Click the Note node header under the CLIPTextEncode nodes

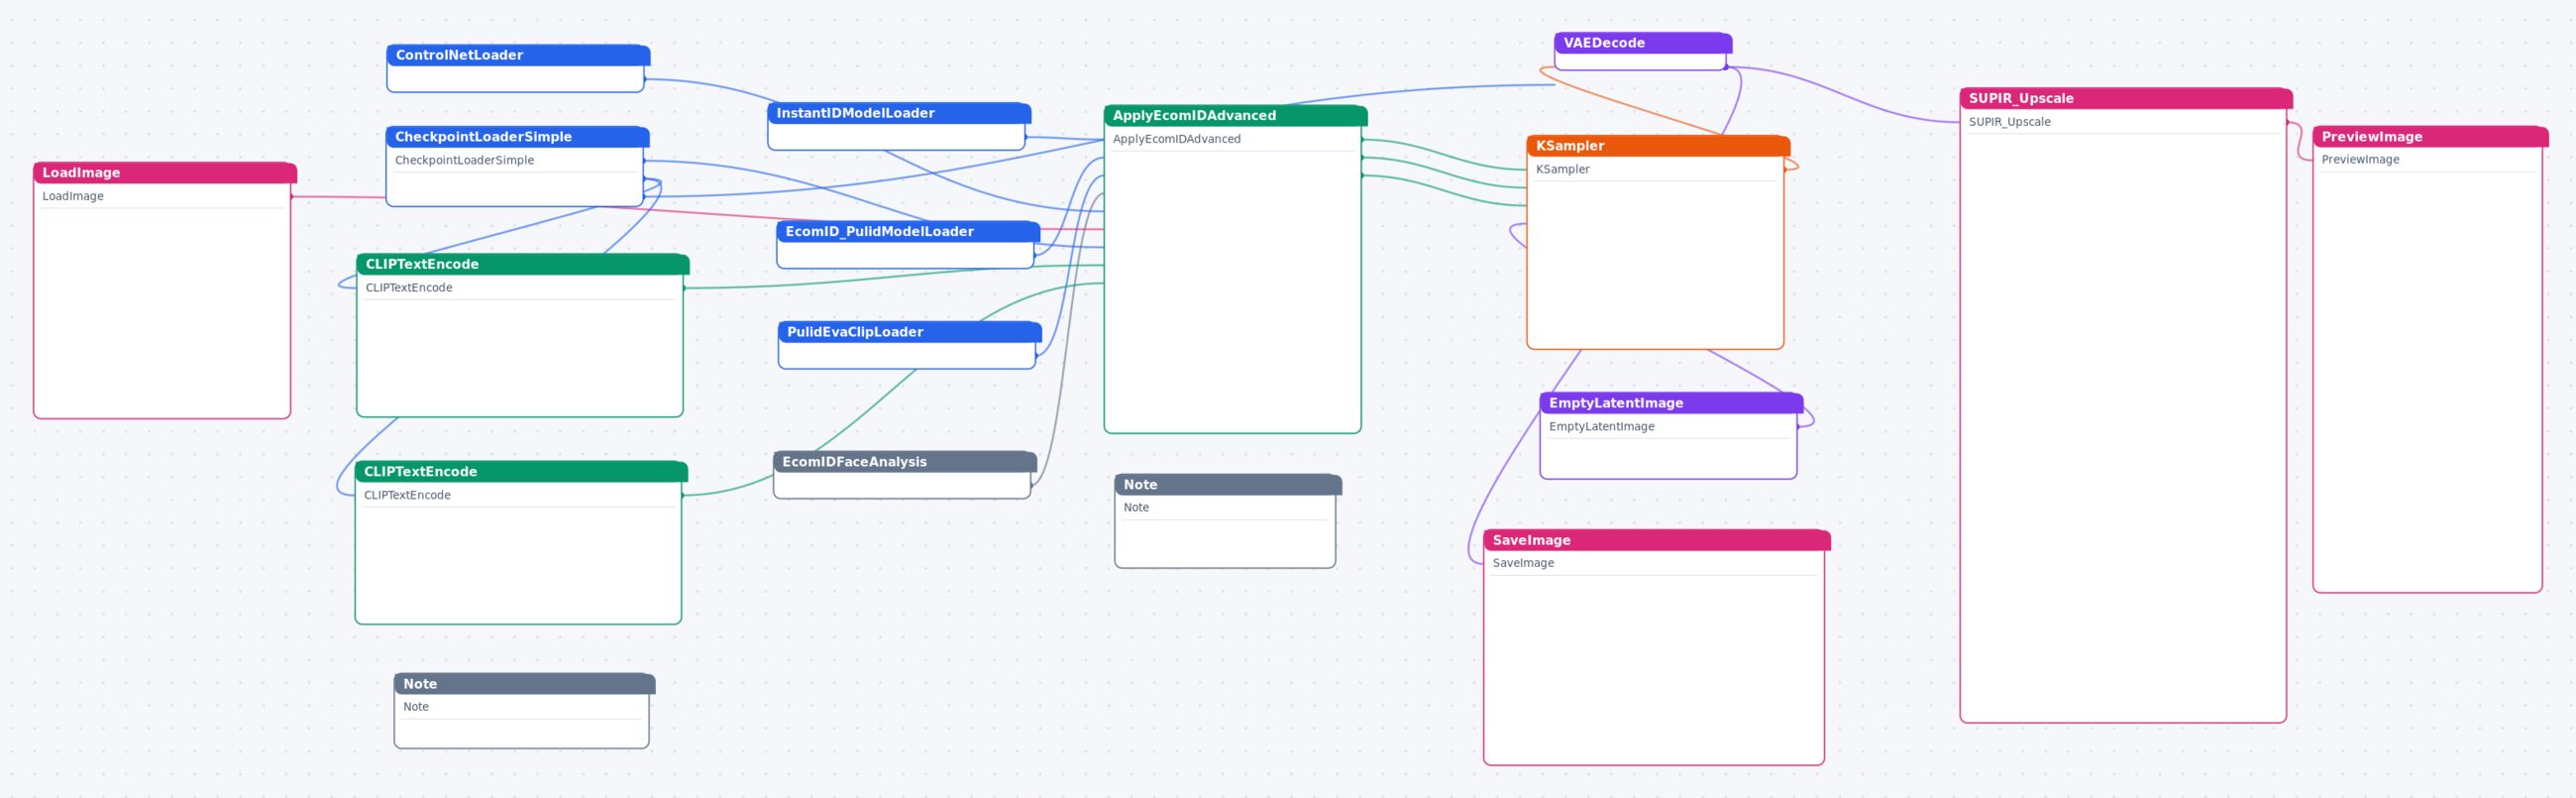click(525, 684)
